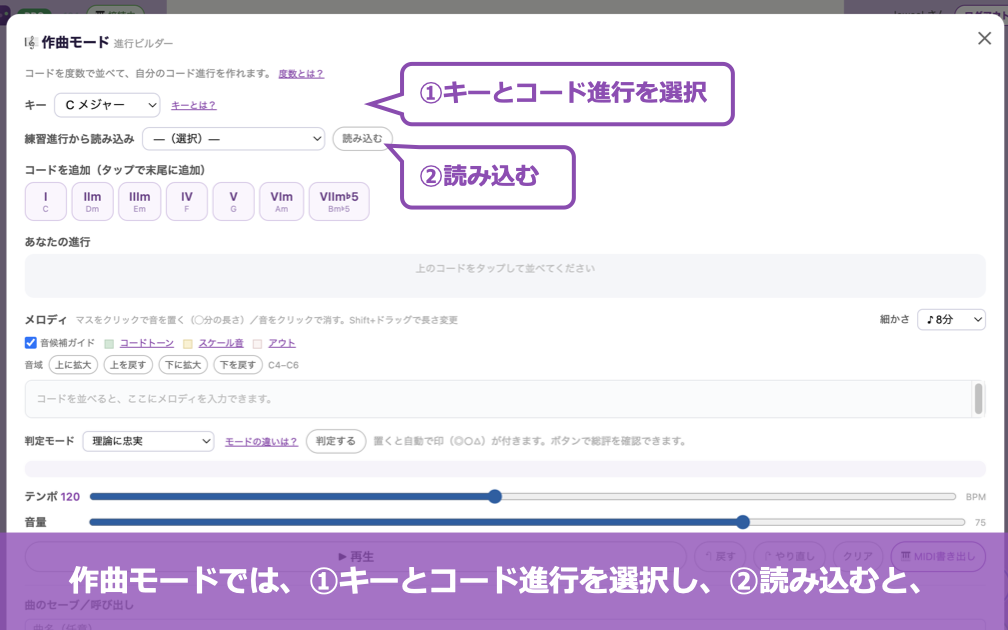1008x630 pixels.
Task: Click the green コードトーン color swatch
Action: 109,344
